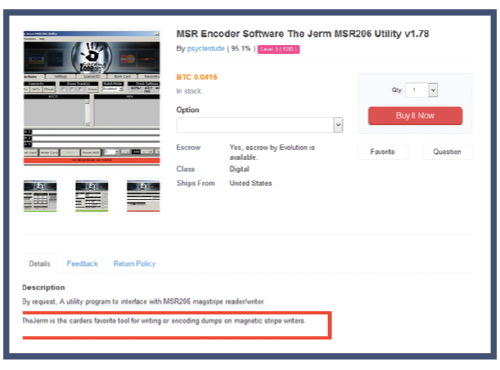Switch to the Return Policy tab

click(x=135, y=264)
